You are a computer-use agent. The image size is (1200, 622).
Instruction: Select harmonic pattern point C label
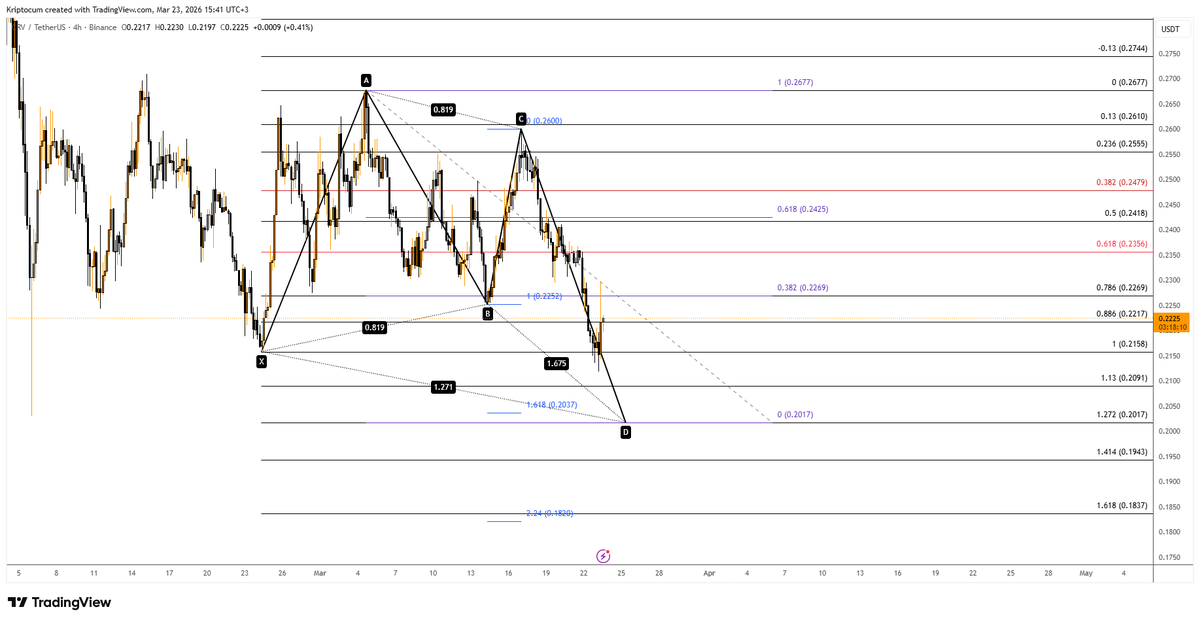coord(520,119)
